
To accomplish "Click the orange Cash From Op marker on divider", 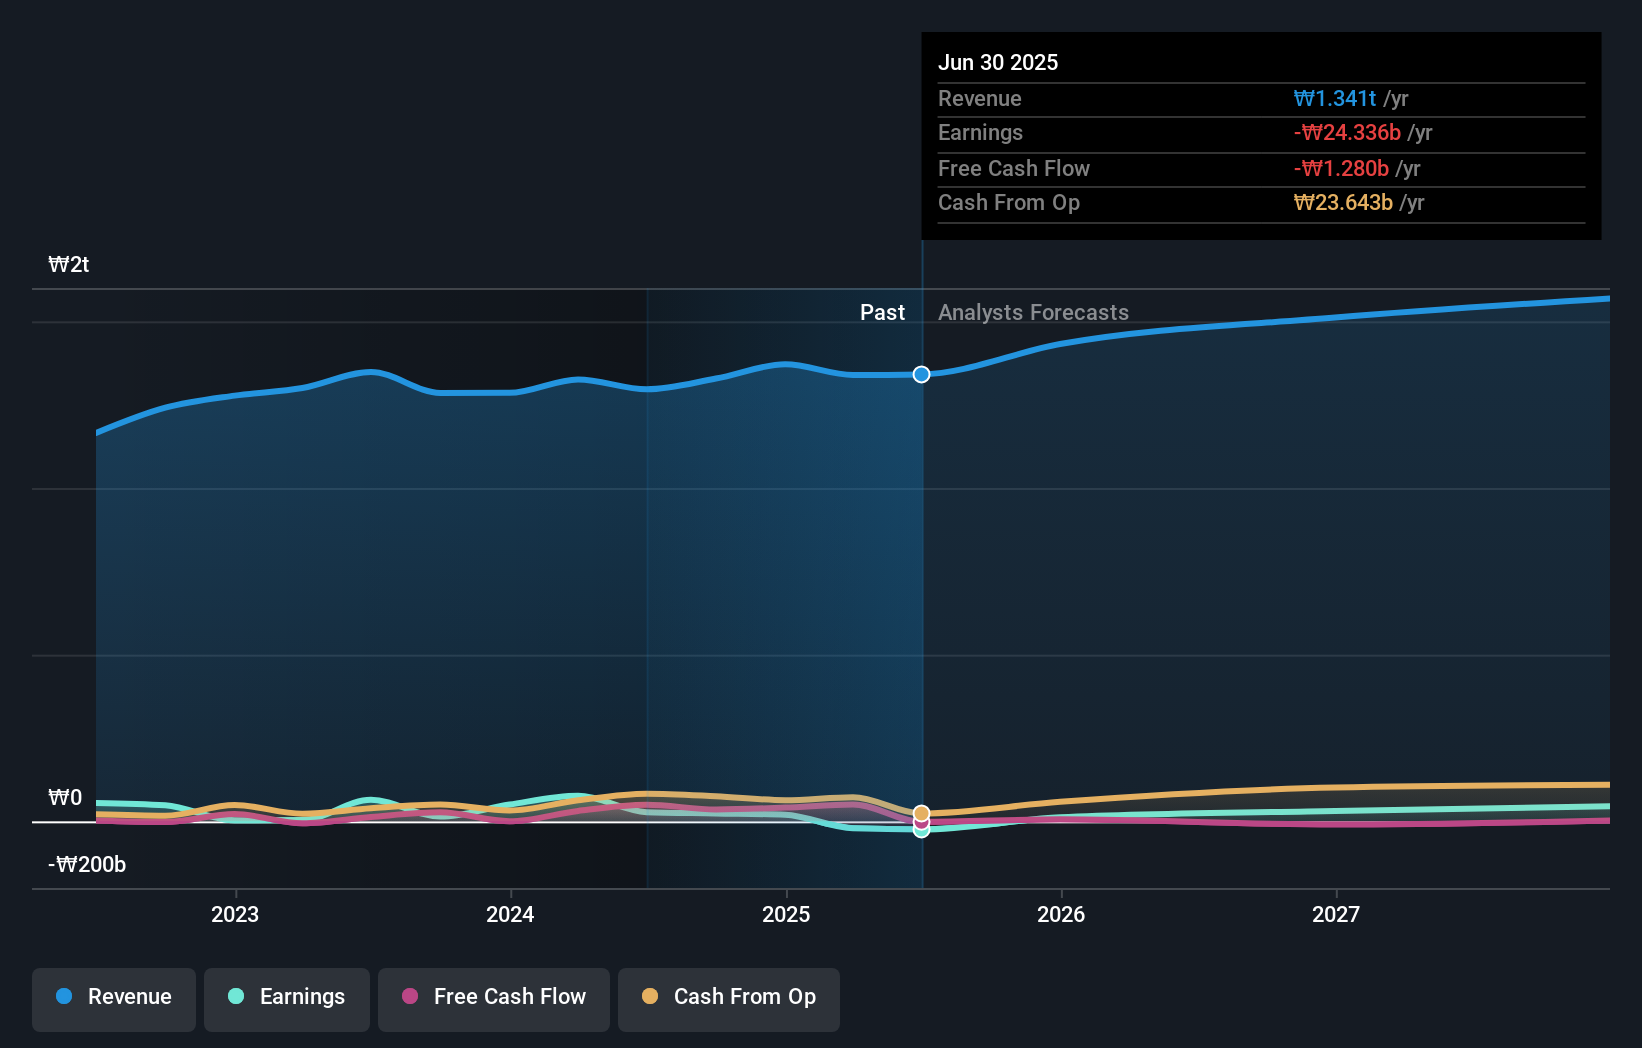I will (921, 812).
